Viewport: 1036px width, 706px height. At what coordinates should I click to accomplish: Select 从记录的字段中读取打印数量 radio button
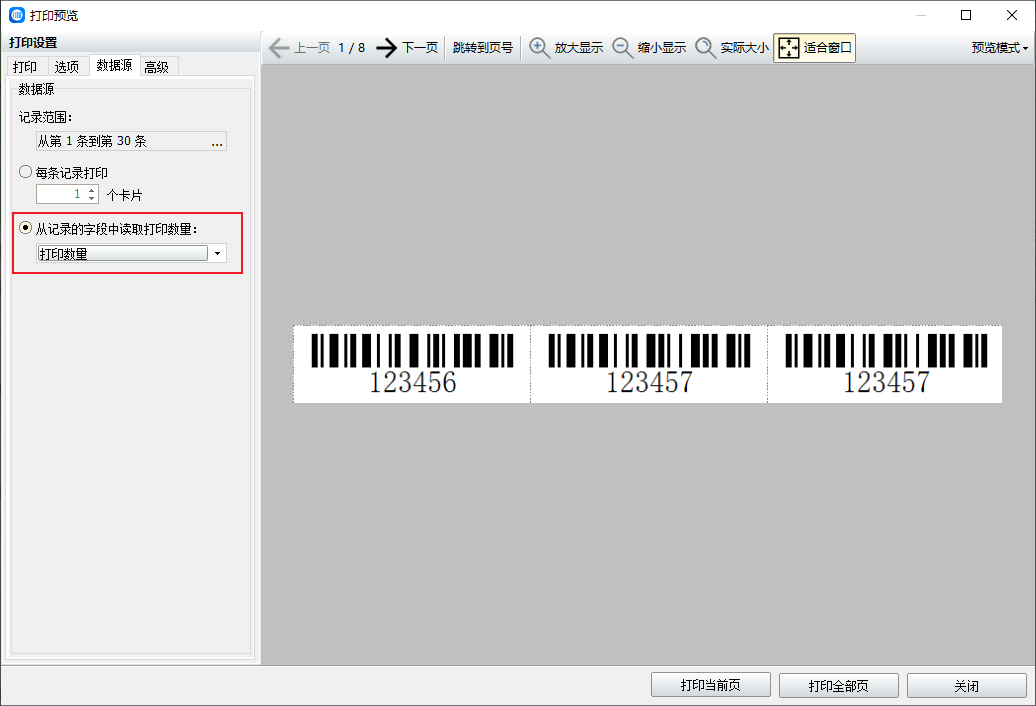(26, 228)
